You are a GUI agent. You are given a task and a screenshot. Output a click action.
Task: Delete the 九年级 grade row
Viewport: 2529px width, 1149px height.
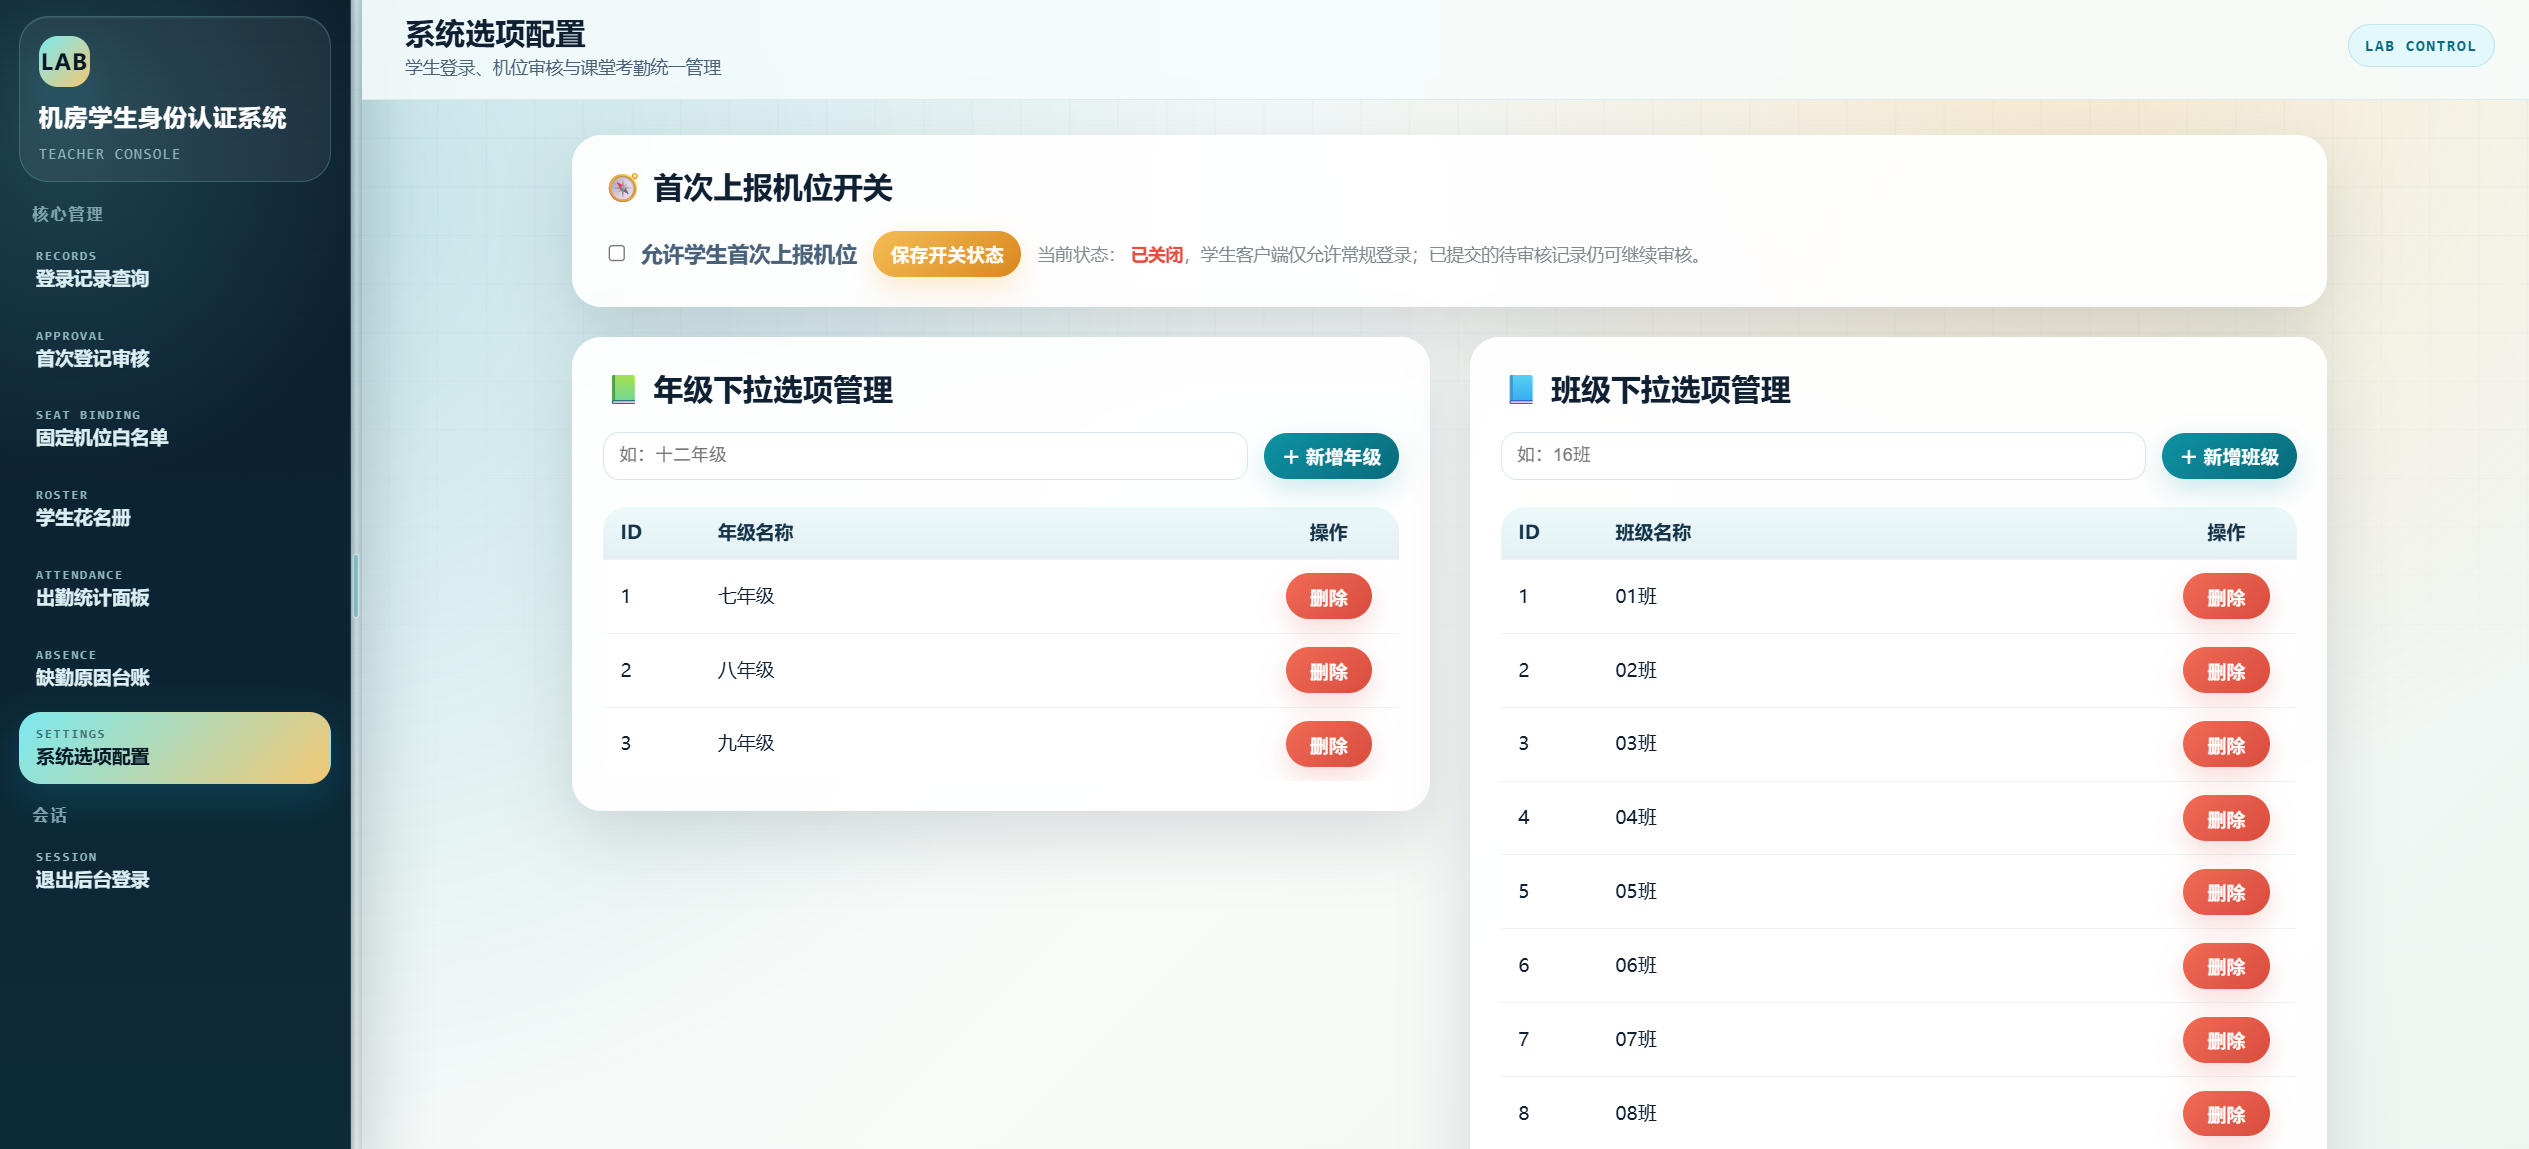(x=1328, y=745)
